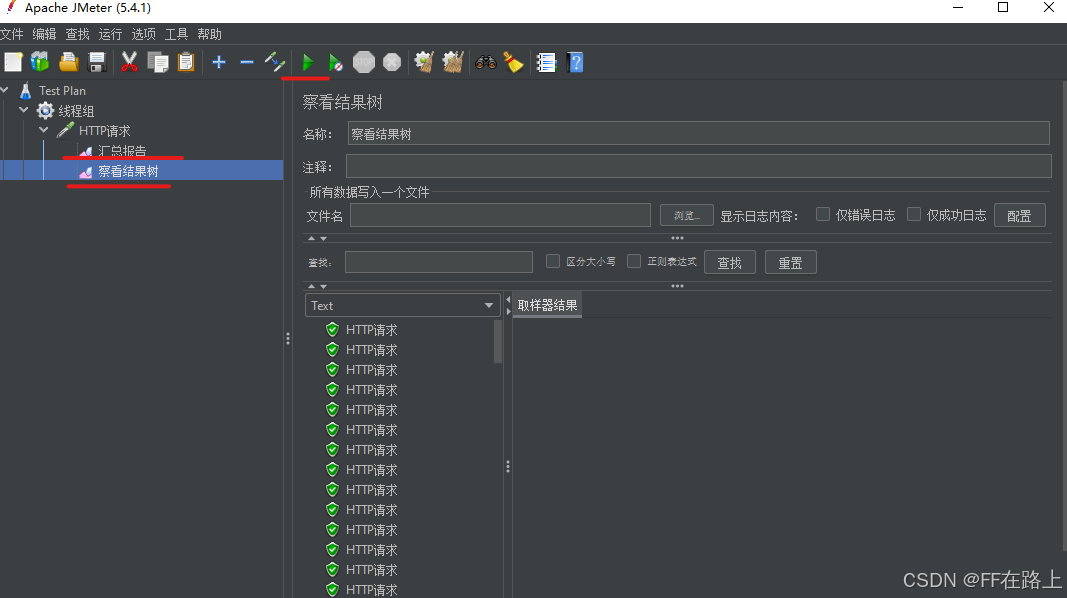Focus the 文件名 input field

point(500,215)
